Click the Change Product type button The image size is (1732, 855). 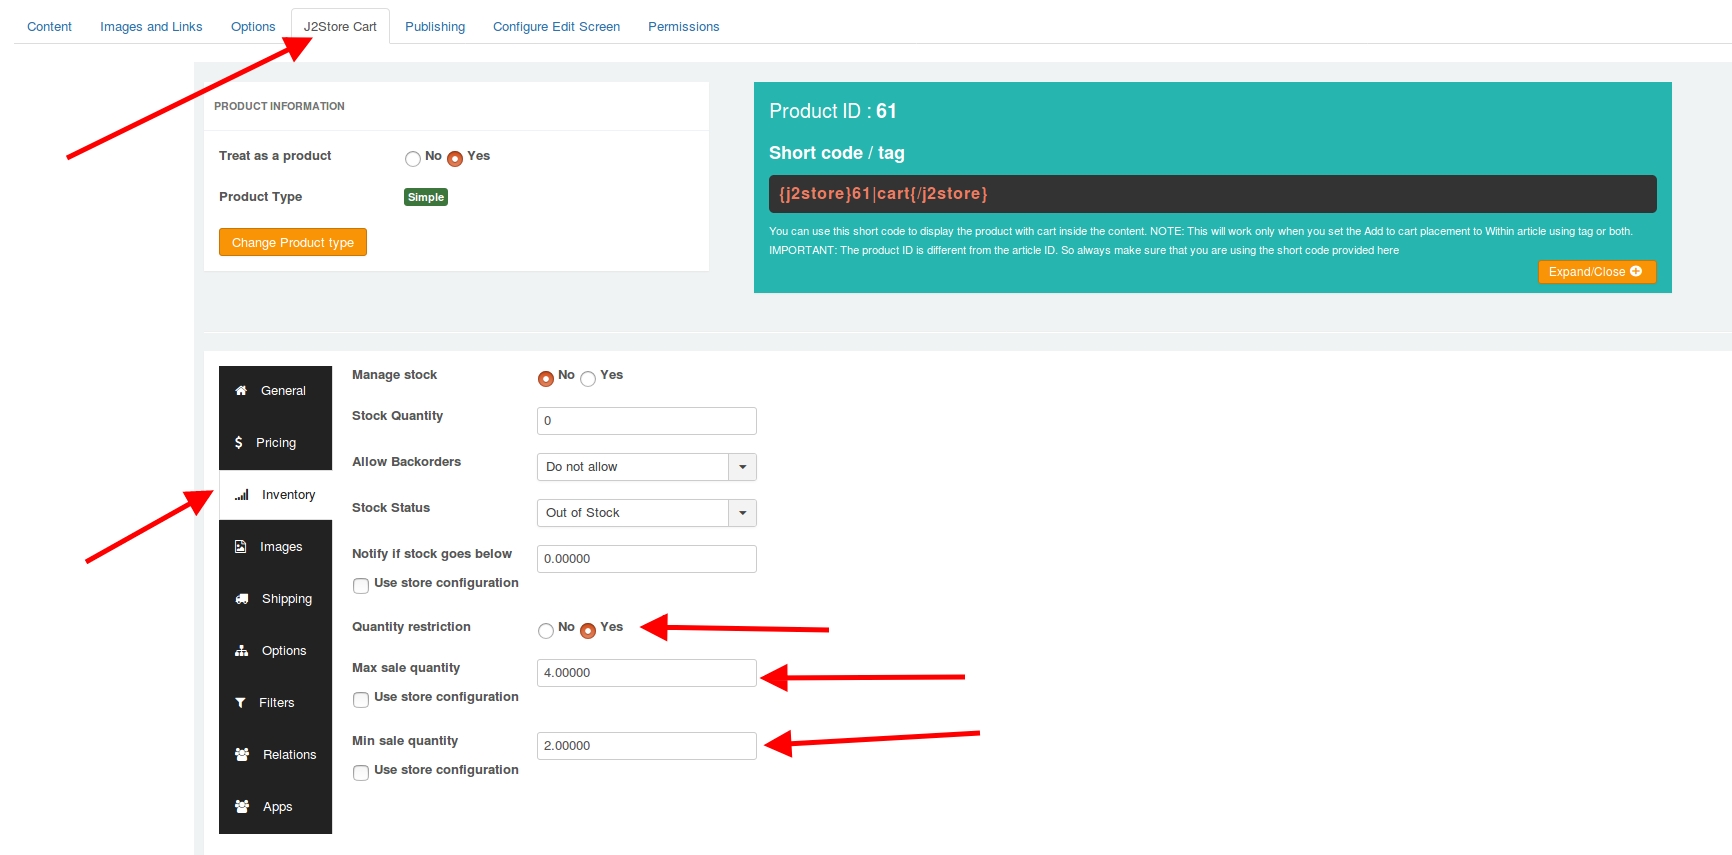click(293, 242)
